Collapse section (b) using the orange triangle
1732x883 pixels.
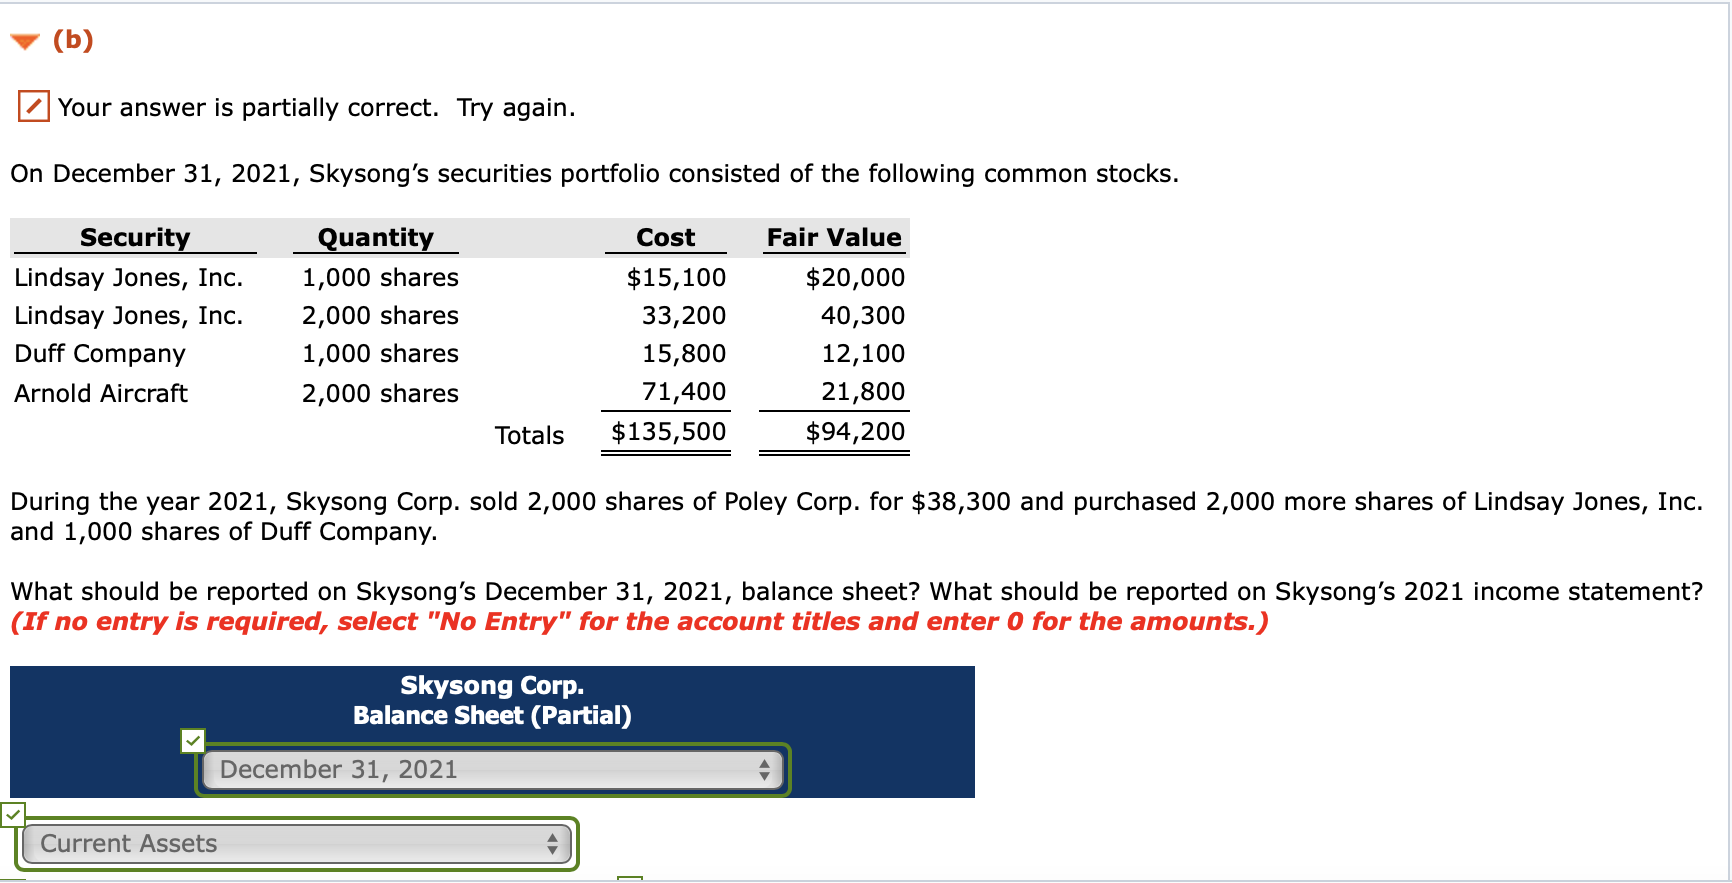pos(24,39)
